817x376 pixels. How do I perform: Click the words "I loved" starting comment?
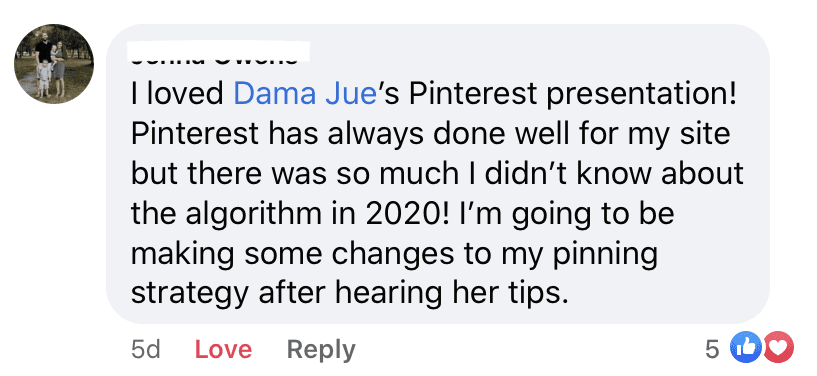click(x=177, y=93)
